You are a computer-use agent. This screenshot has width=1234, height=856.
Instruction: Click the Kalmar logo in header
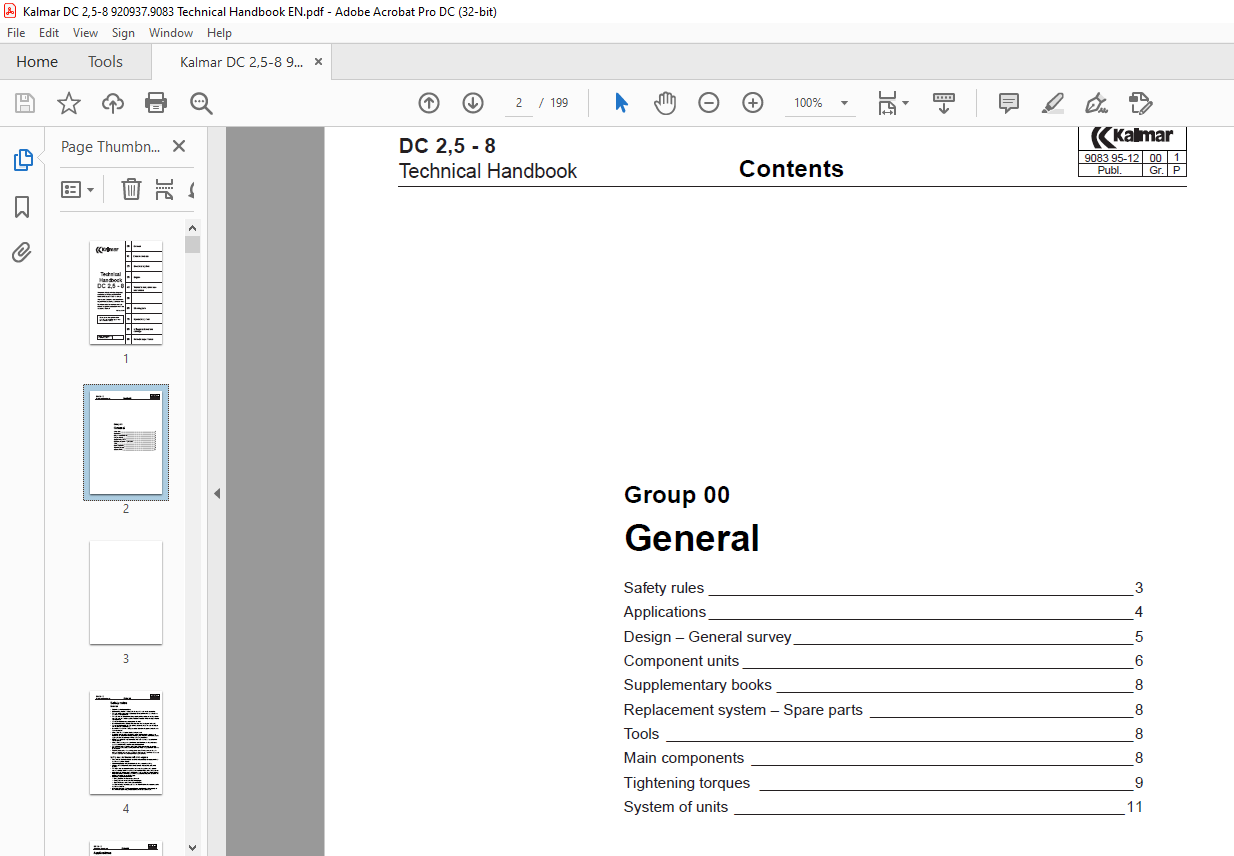[1132, 137]
